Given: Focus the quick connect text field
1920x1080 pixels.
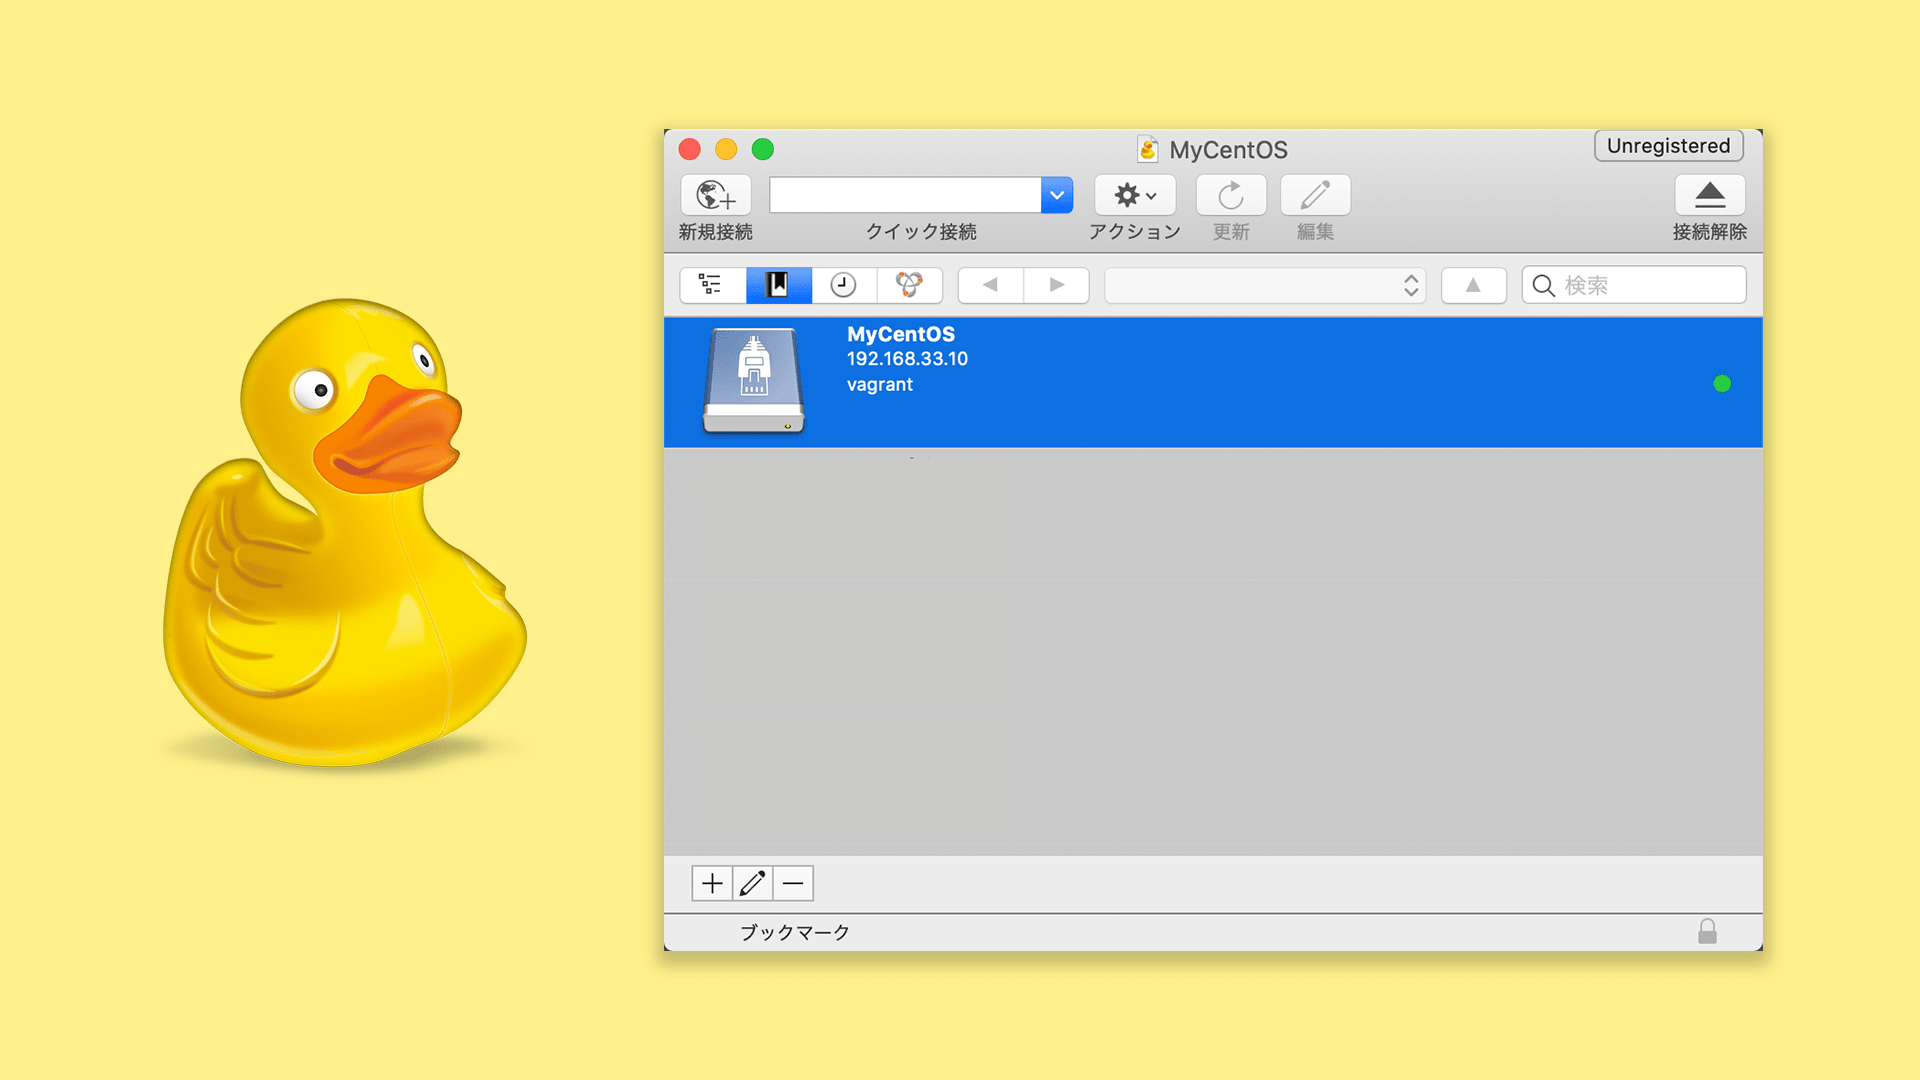Looking at the screenshot, I should tap(905, 195).
